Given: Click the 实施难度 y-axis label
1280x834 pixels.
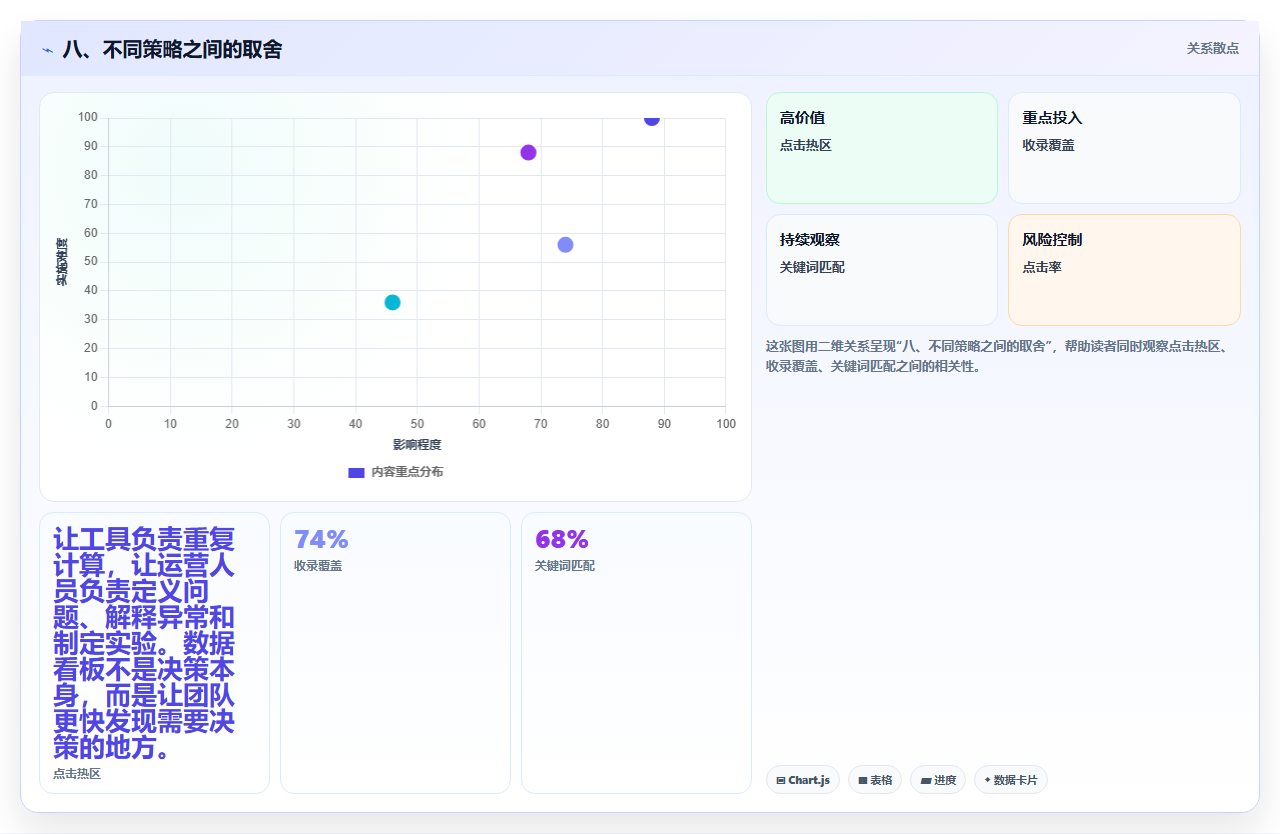Looking at the screenshot, I should click(x=62, y=262).
